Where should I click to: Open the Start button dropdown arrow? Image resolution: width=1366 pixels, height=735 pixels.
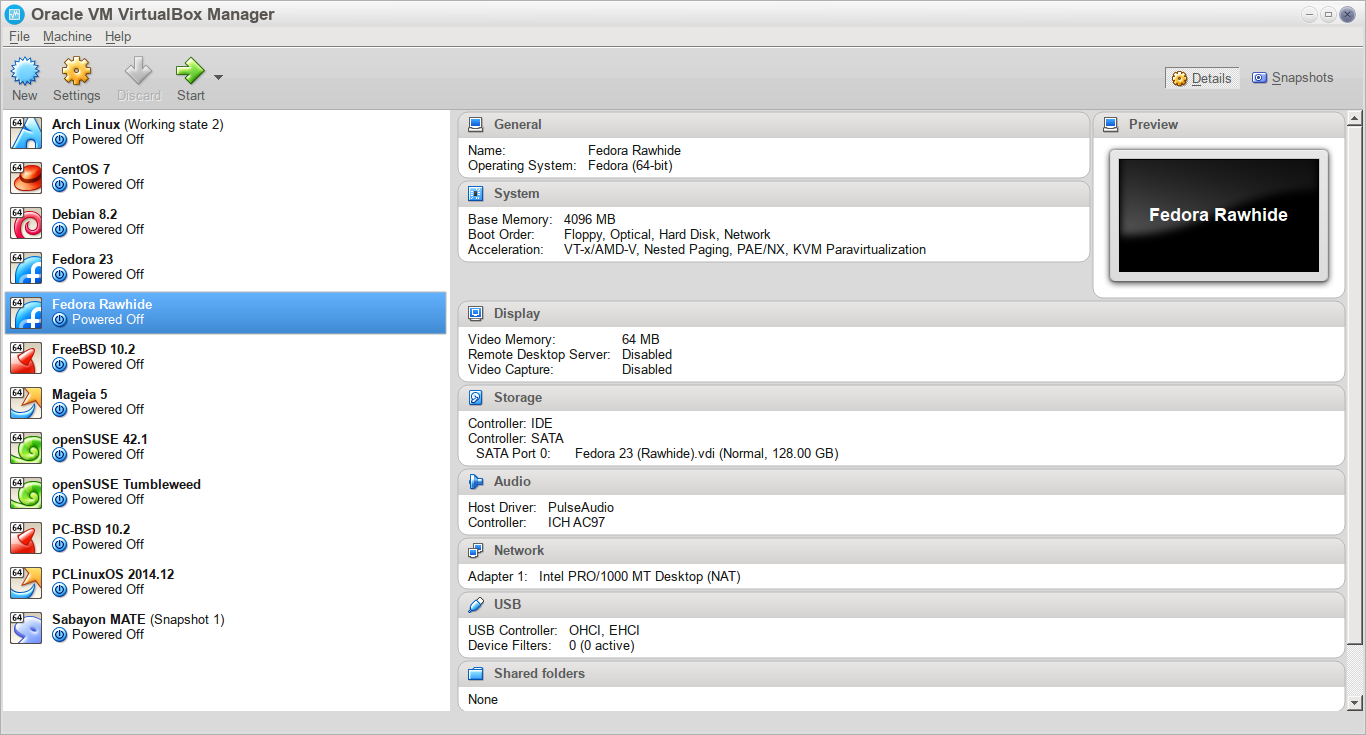click(218, 77)
